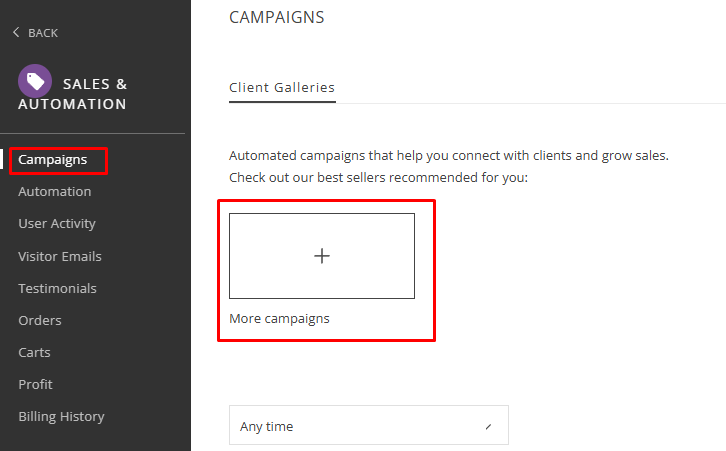Click the CAMPAIGNS page heading

pyautogui.click(x=276, y=17)
